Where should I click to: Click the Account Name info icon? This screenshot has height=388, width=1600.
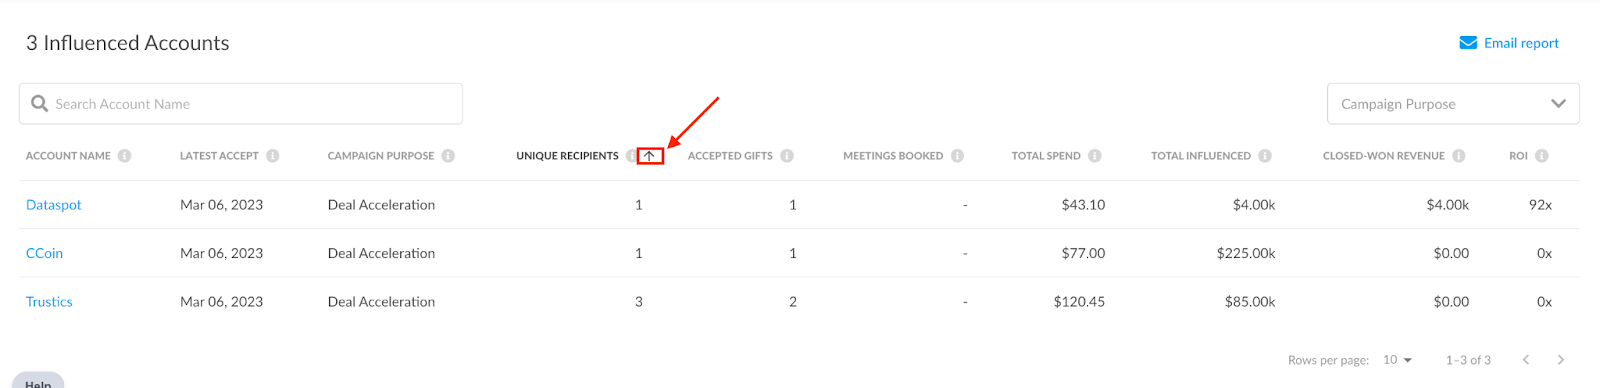125,156
